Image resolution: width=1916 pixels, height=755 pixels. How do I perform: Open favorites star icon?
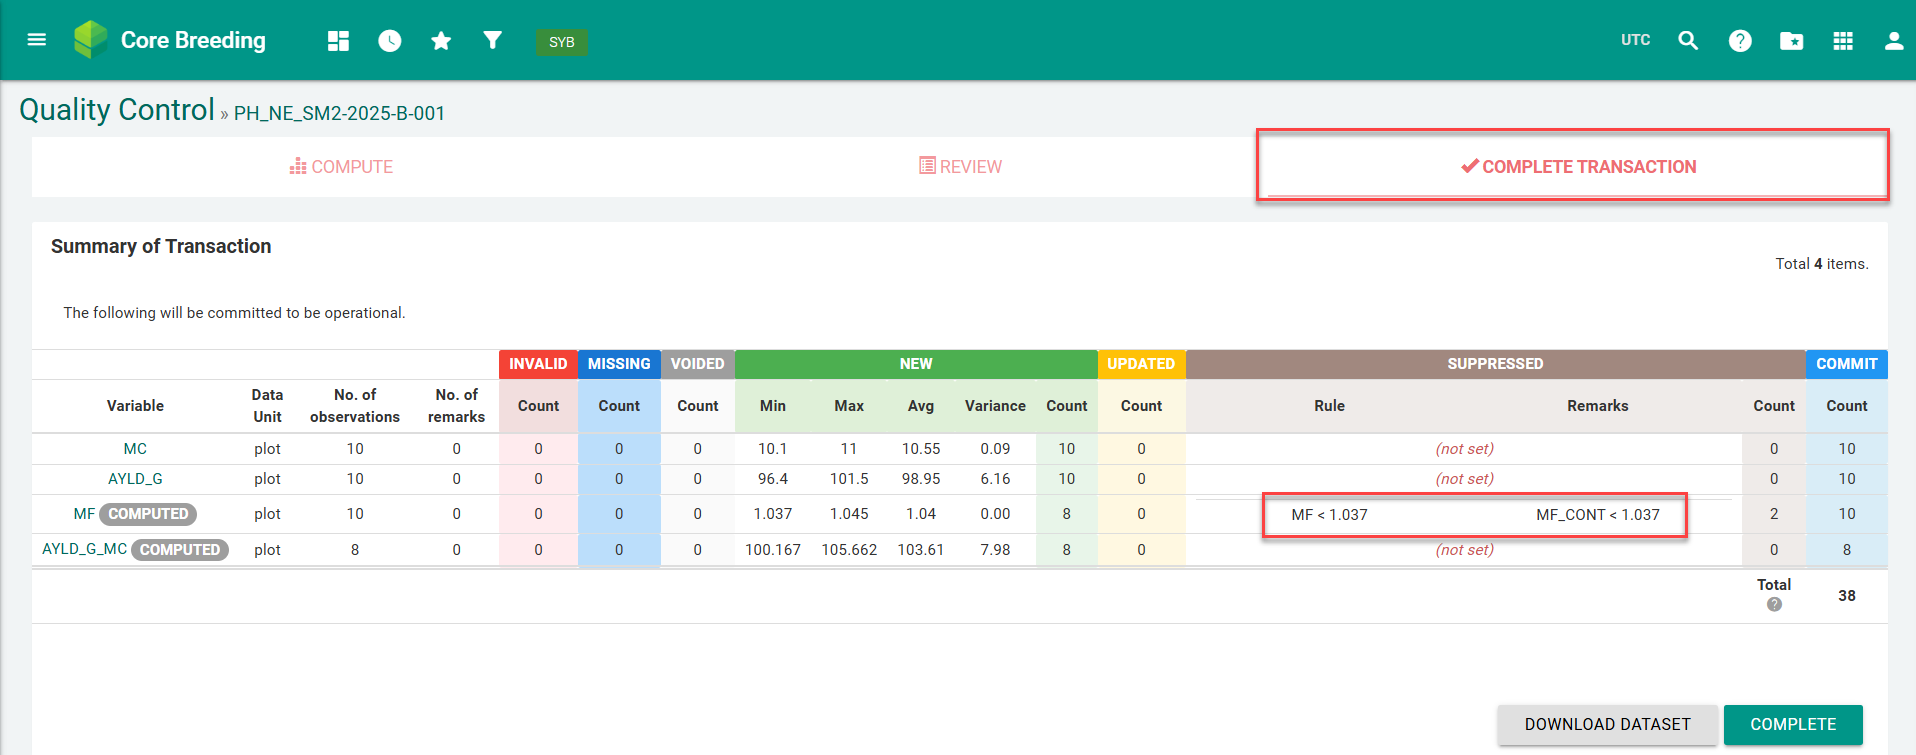pos(441,41)
